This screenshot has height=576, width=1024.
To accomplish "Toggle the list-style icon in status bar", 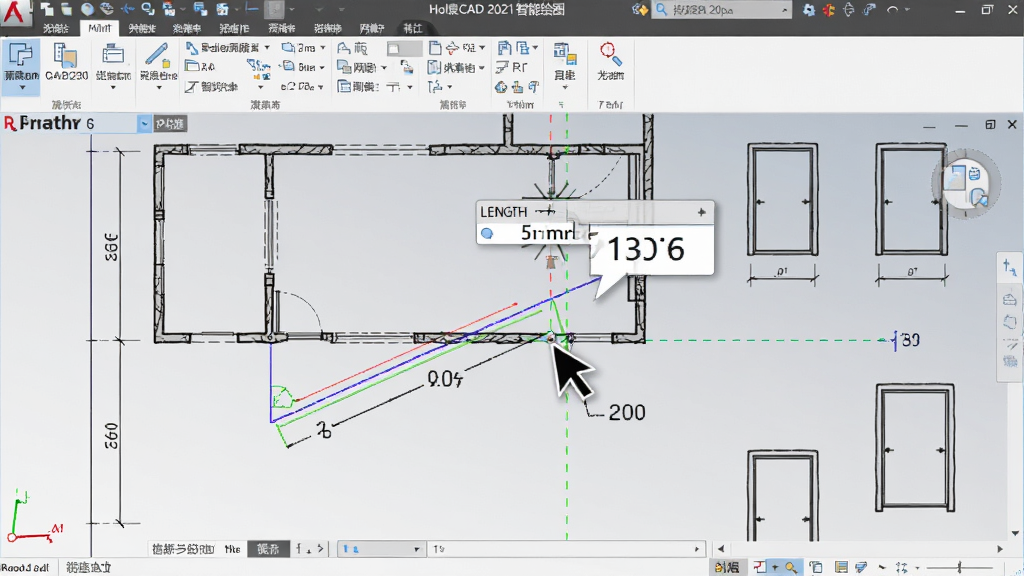I will (841, 567).
